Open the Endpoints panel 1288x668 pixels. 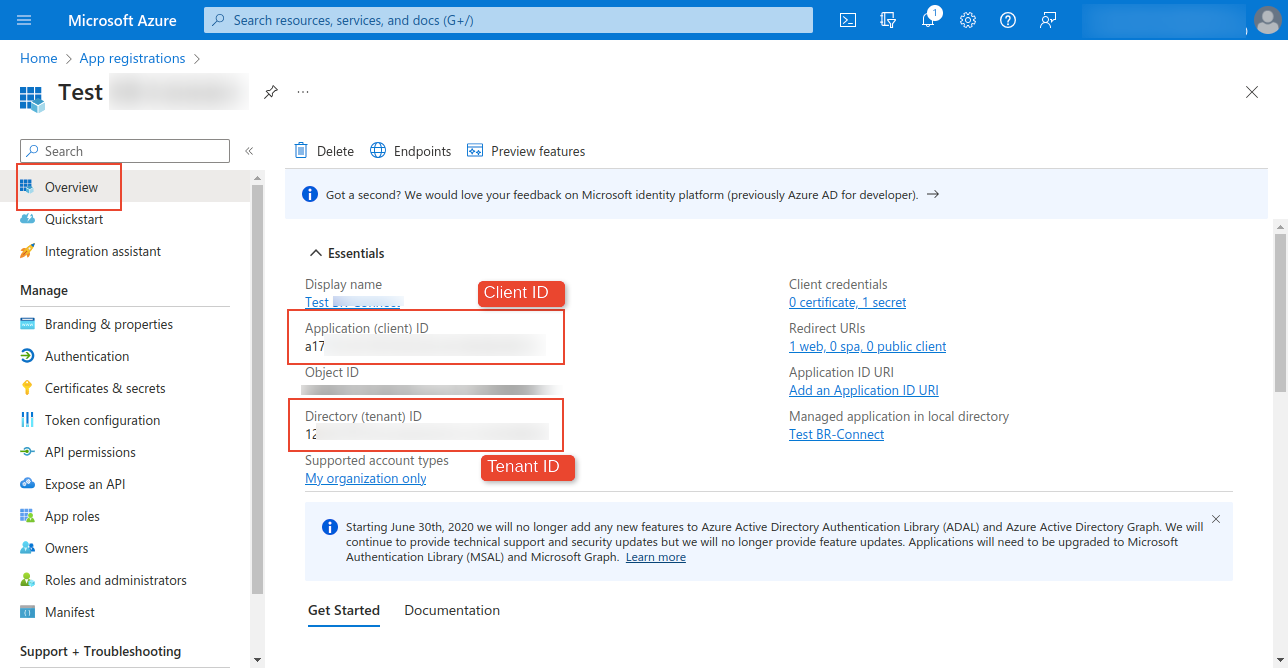pos(411,151)
